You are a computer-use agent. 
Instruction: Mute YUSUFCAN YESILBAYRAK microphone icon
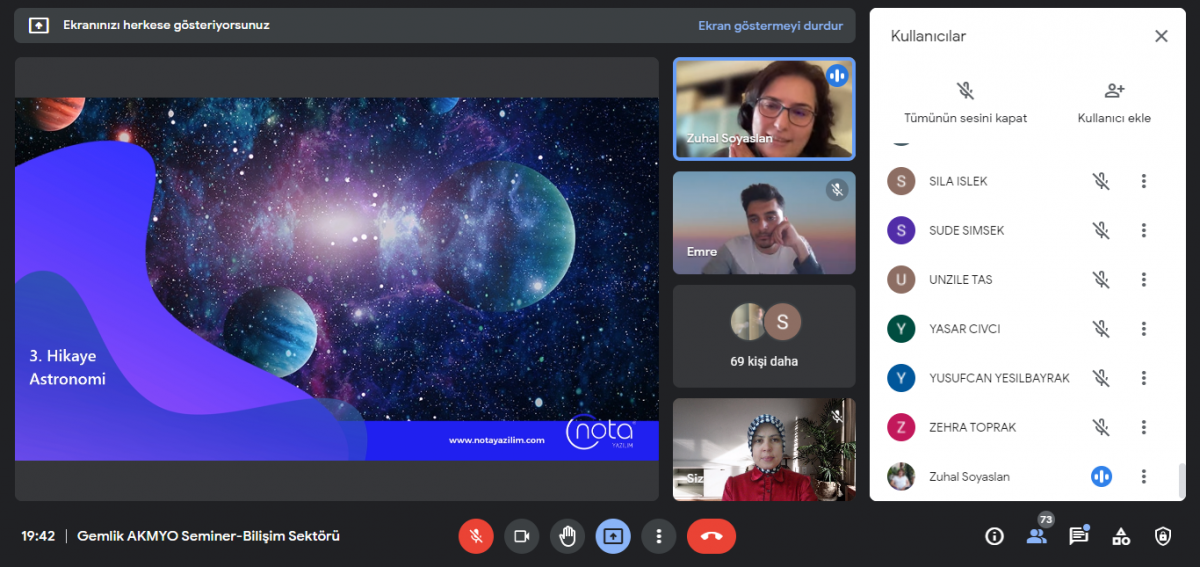pyautogui.click(x=1101, y=378)
